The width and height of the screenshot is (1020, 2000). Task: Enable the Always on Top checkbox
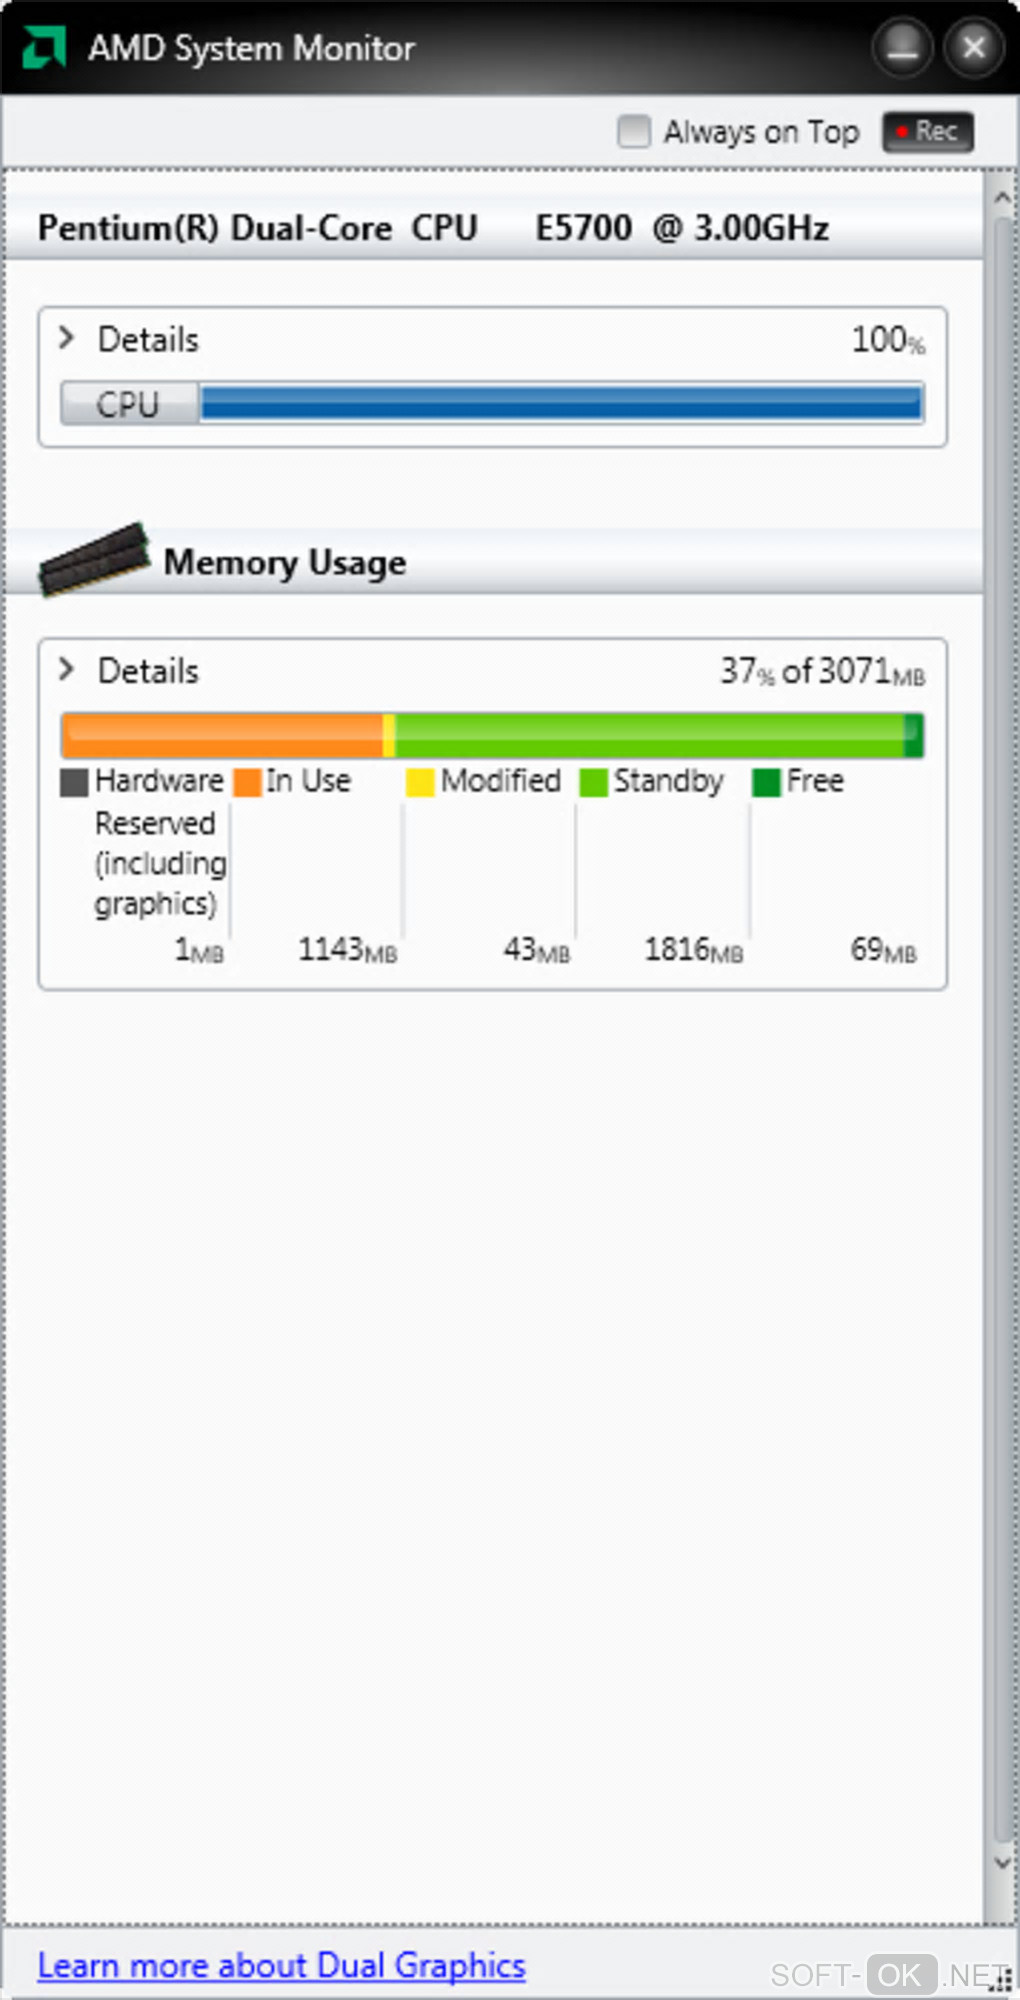(634, 131)
